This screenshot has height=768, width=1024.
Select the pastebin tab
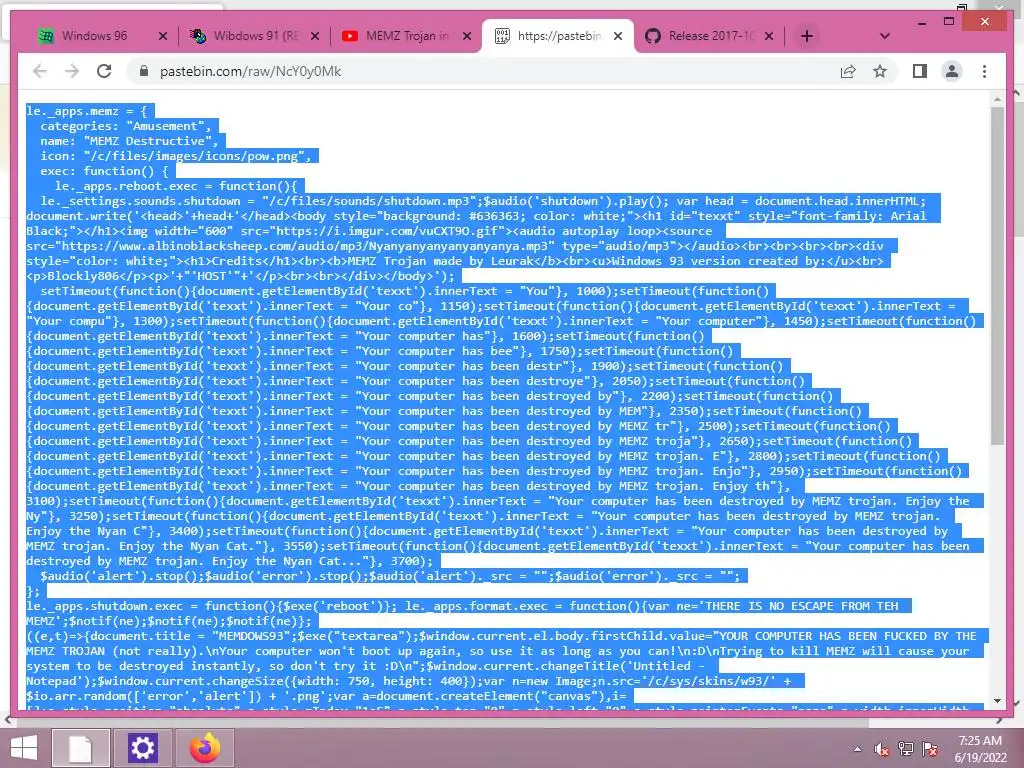click(558, 36)
